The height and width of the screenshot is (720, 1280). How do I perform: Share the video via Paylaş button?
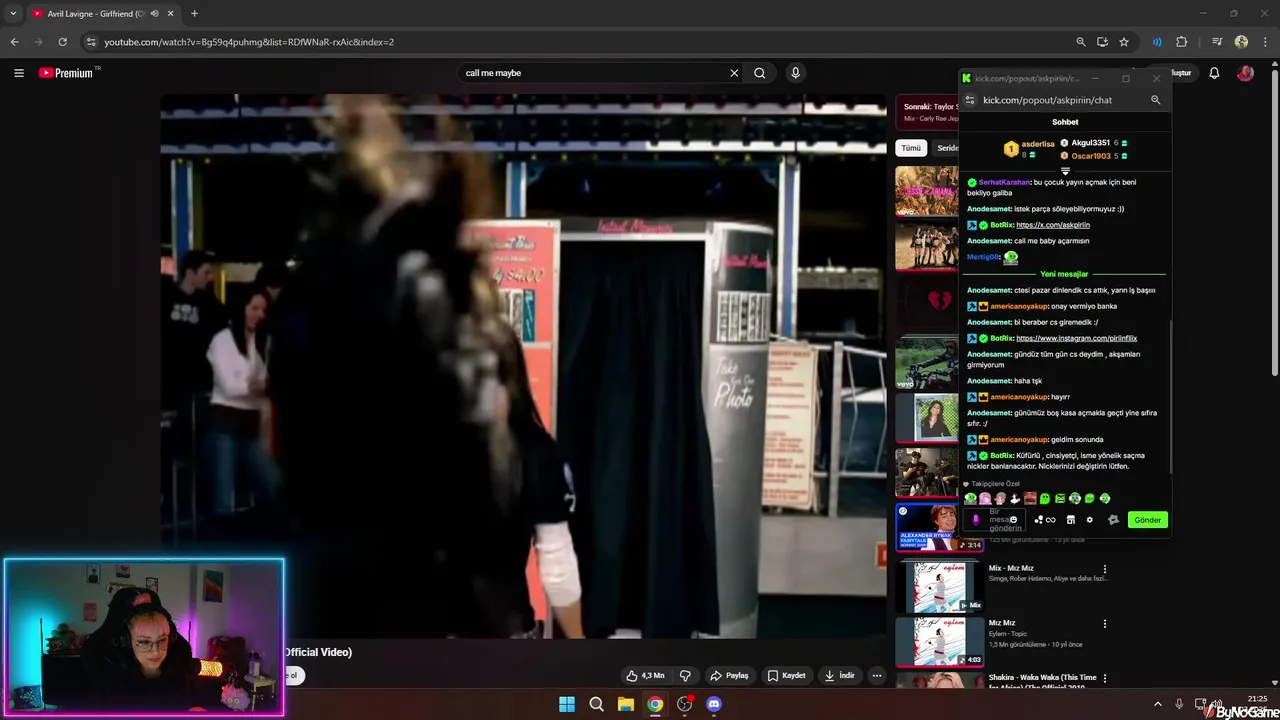729,676
